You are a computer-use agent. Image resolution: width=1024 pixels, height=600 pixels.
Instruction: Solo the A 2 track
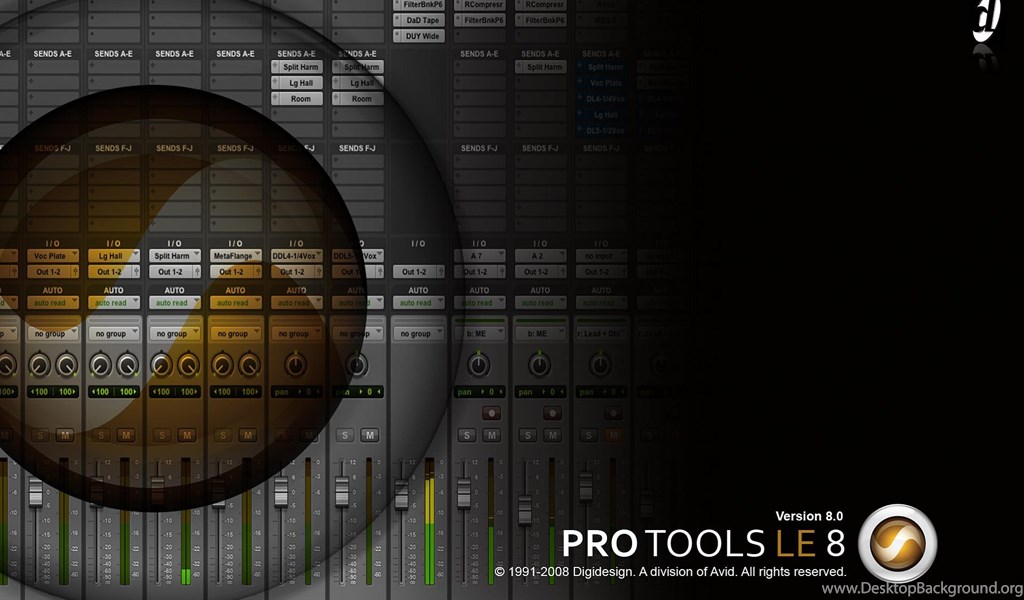click(x=527, y=435)
